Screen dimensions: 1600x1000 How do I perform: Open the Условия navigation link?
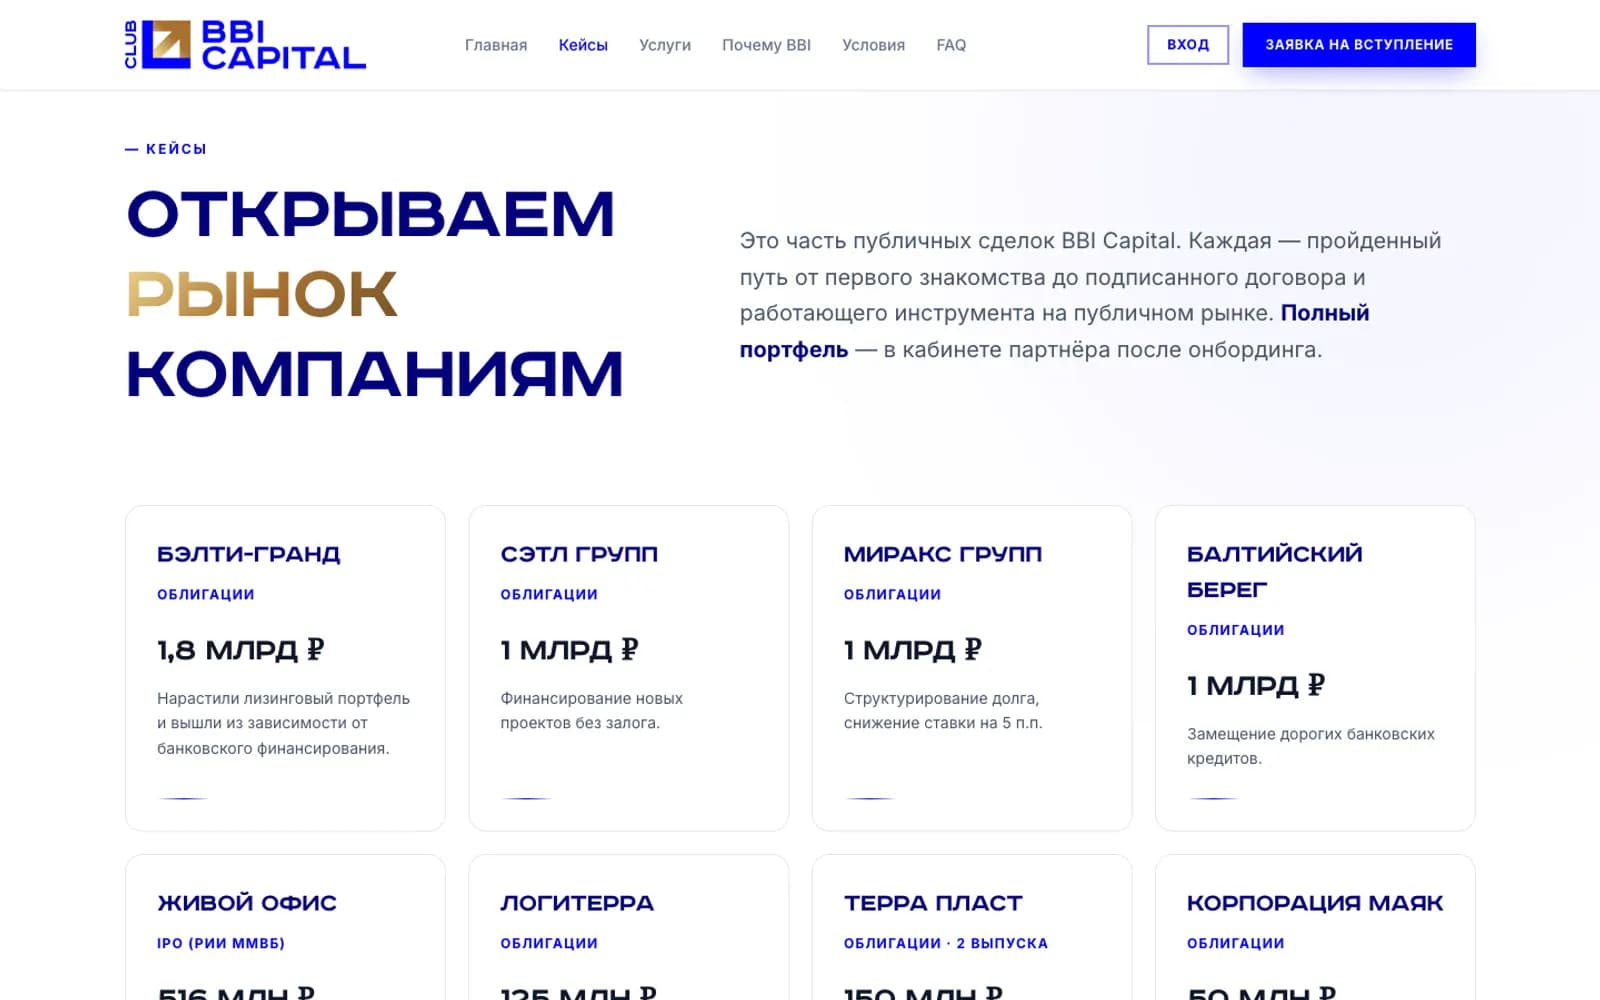[873, 45]
